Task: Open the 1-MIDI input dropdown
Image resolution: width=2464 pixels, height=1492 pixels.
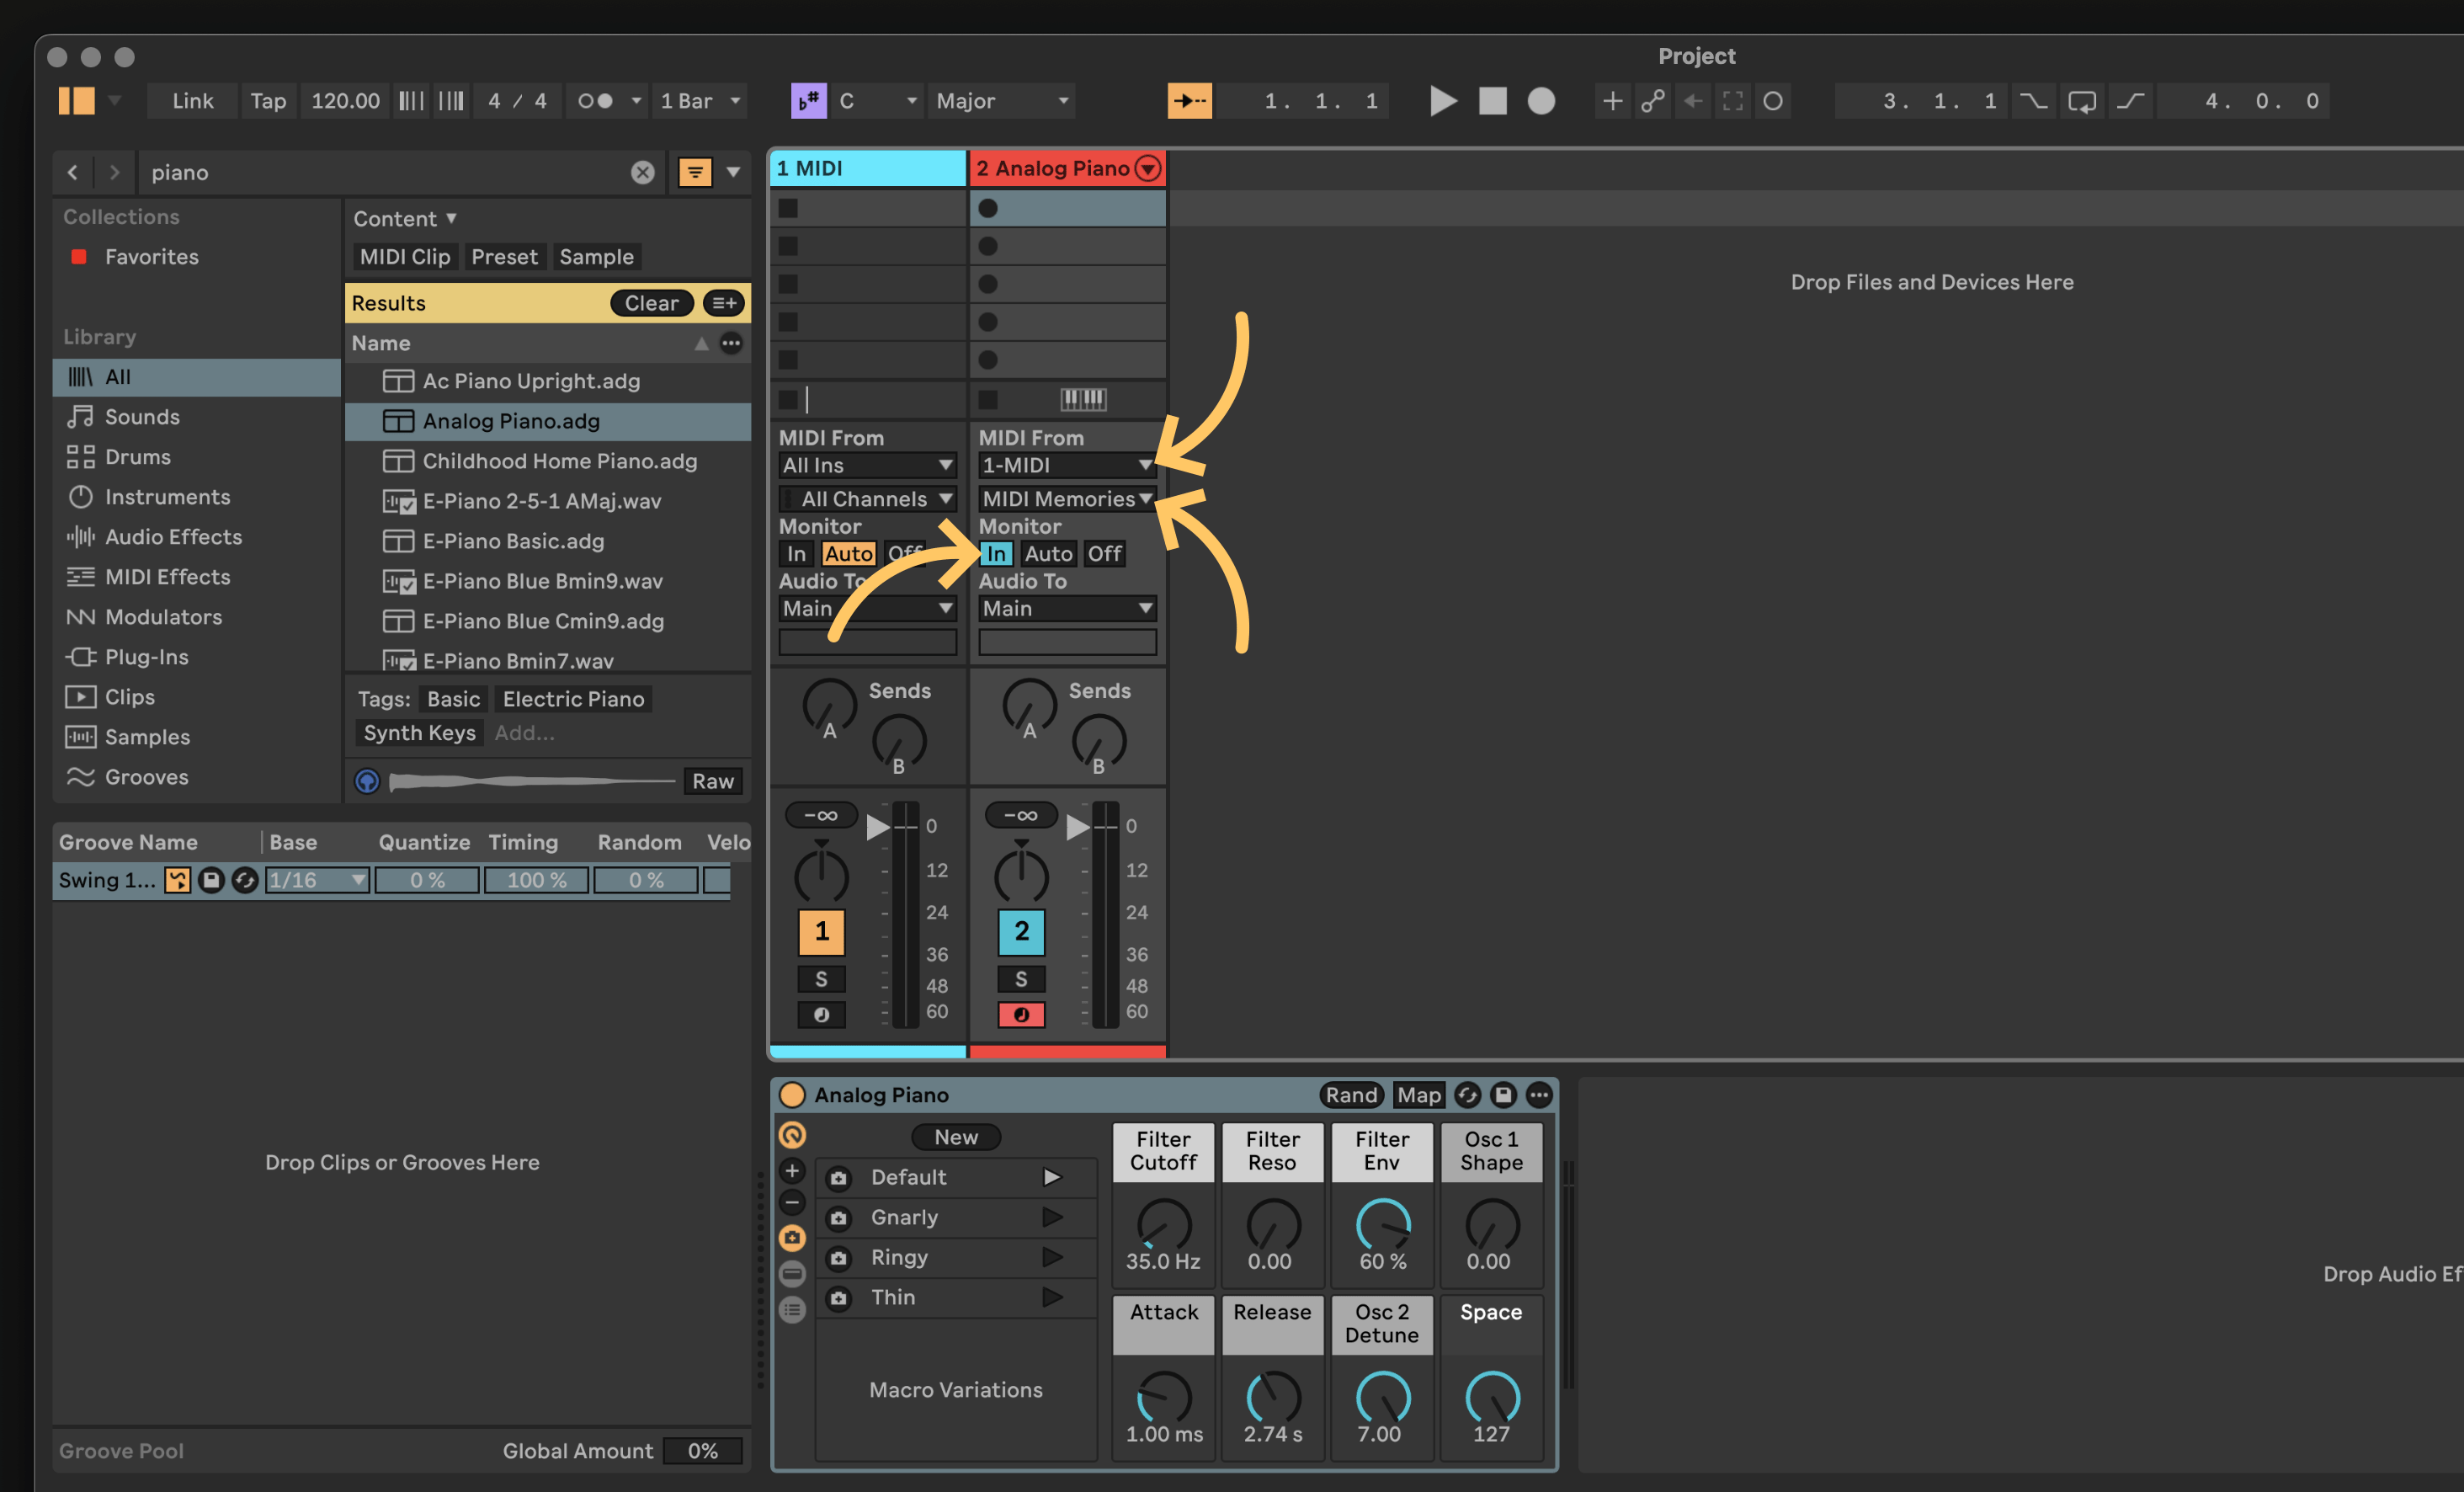Action: (1067, 465)
